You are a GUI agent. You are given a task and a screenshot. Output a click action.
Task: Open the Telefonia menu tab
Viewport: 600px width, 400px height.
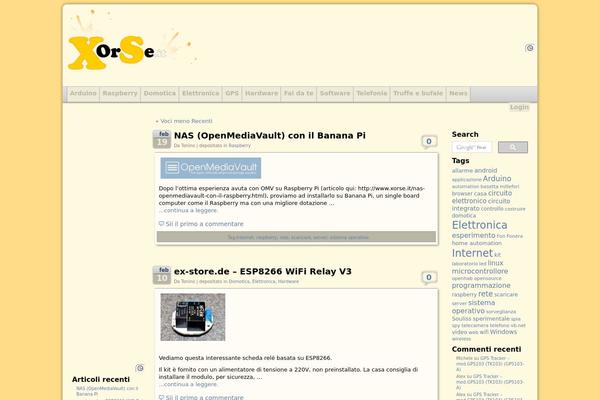click(x=372, y=93)
